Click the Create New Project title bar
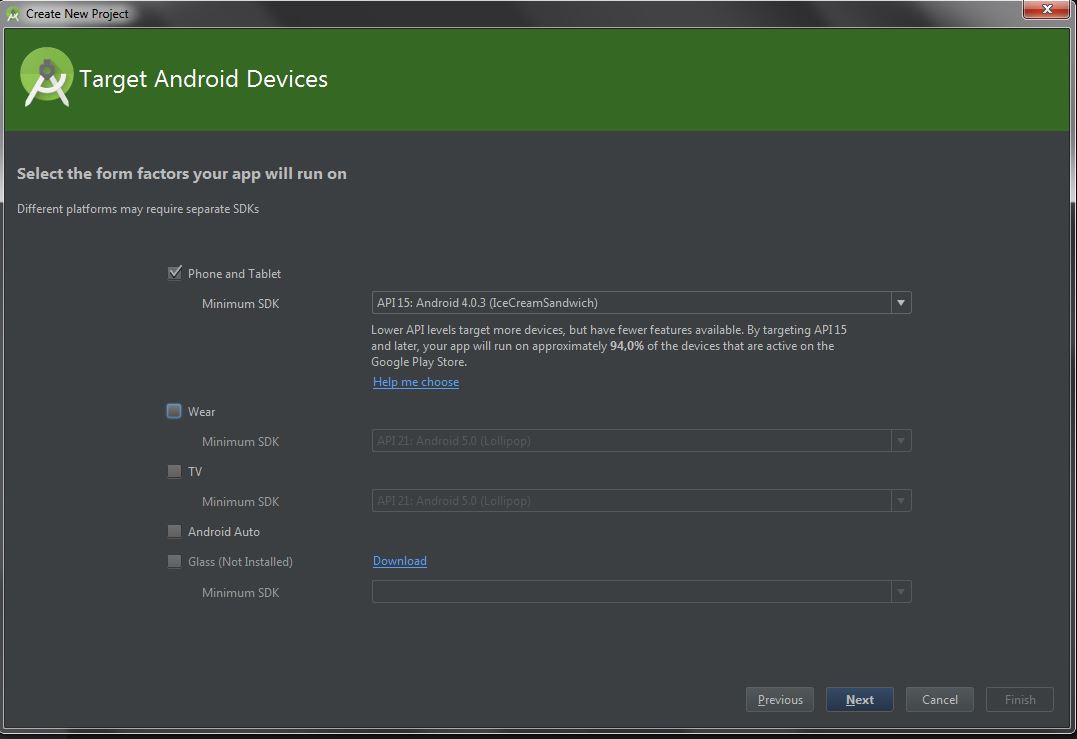Screen dimensions: 1077x739 pyautogui.click(x=500, y=13)
